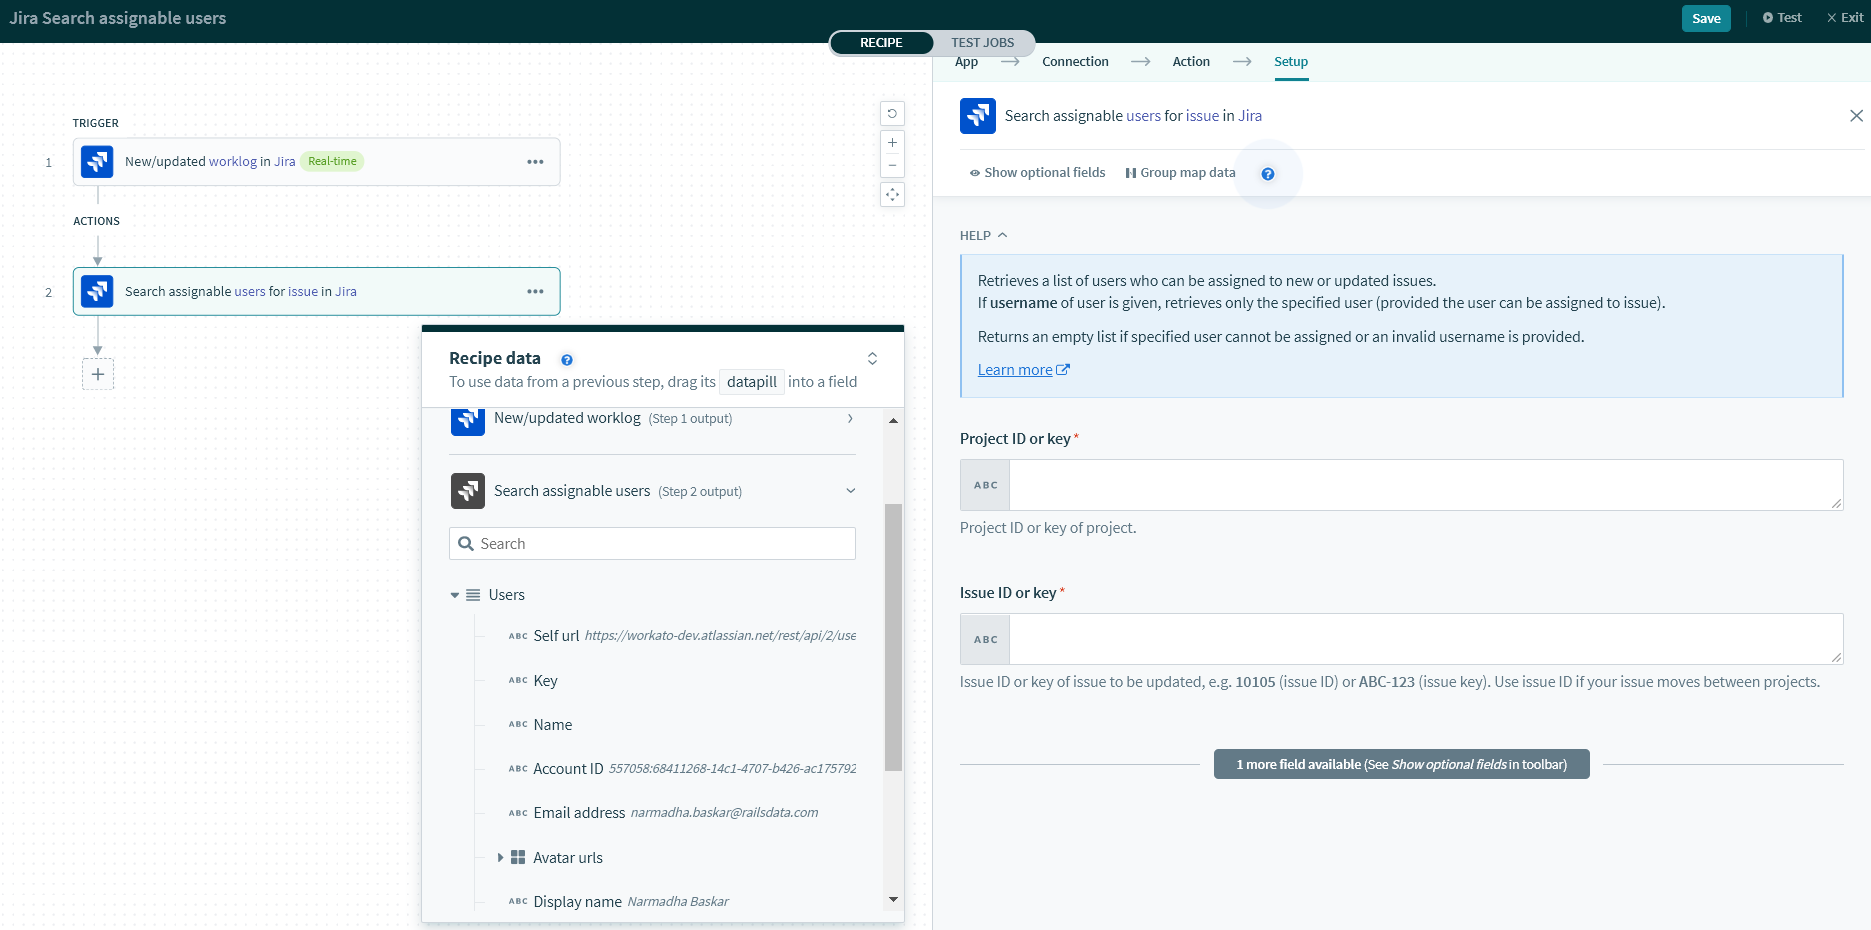Toggle Show optional fields
This screenshot has width=1871, height=930.
[1036, 172]
